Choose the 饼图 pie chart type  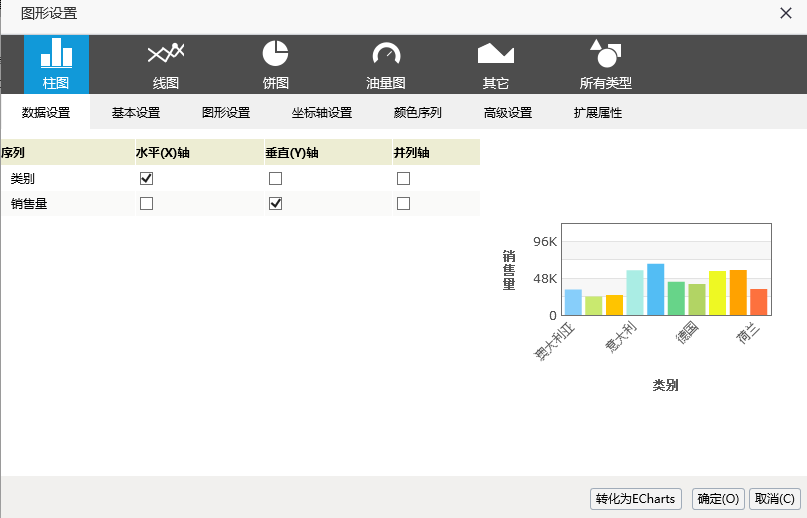click(275, 64)
